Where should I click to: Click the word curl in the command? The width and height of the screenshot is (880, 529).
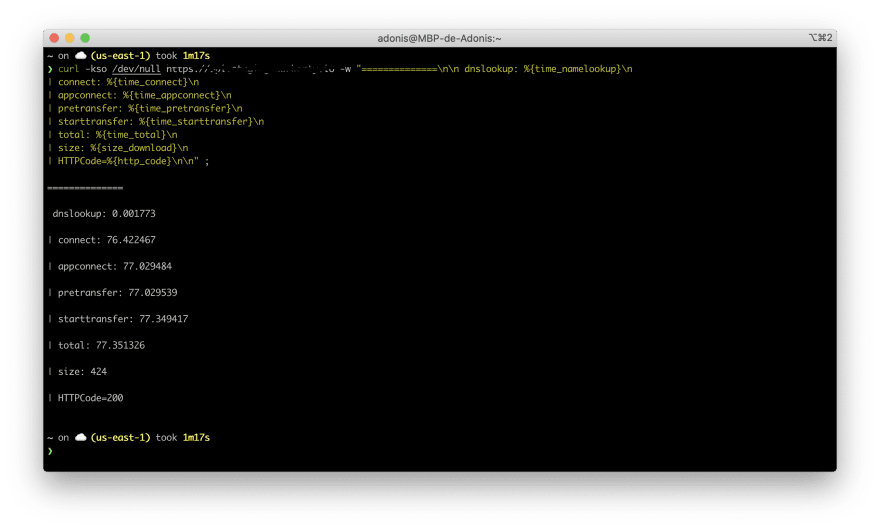click(68, 68)
